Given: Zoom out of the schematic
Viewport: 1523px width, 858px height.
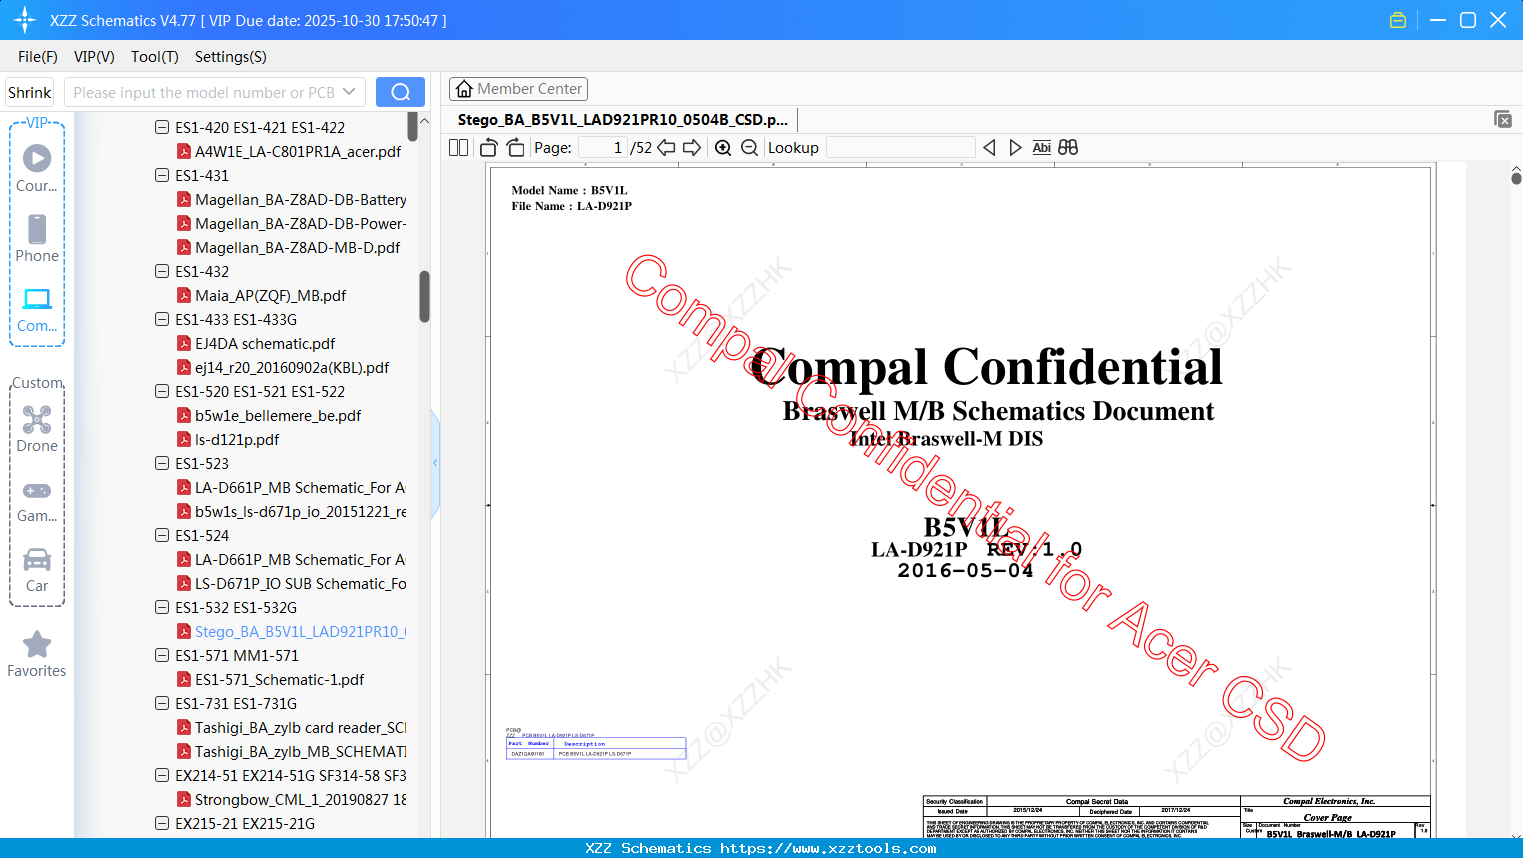Looking at the screenshot, I should pos(750,147).
